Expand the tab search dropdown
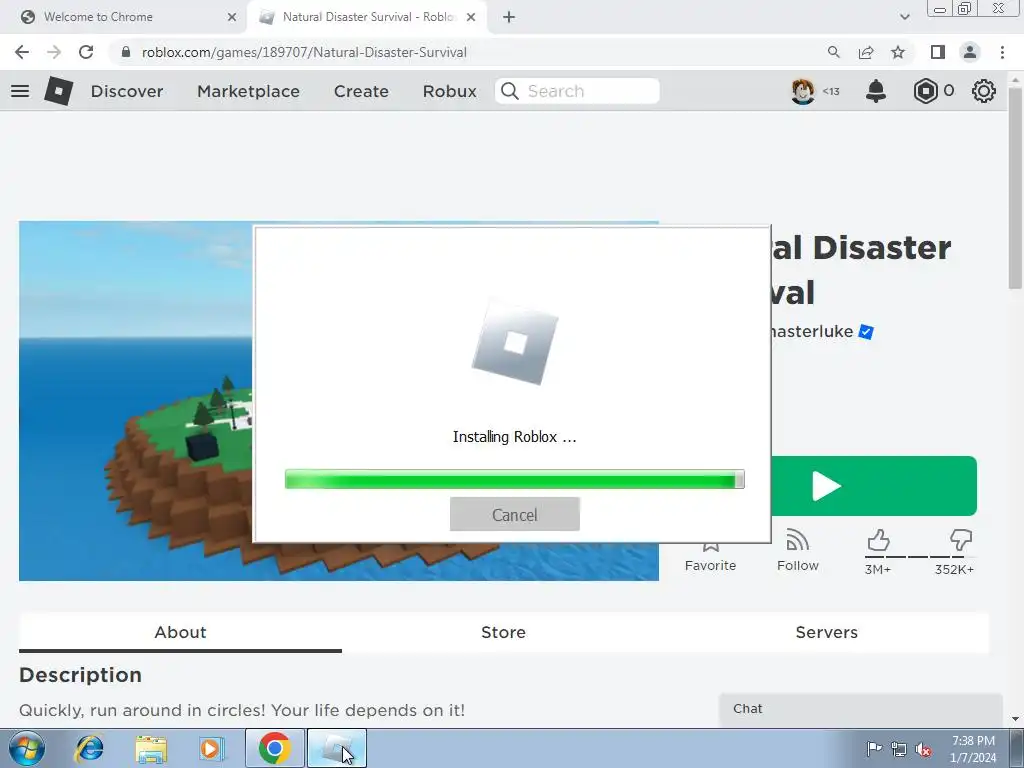This screenshot has height=768, width=1024. point(904,17)
